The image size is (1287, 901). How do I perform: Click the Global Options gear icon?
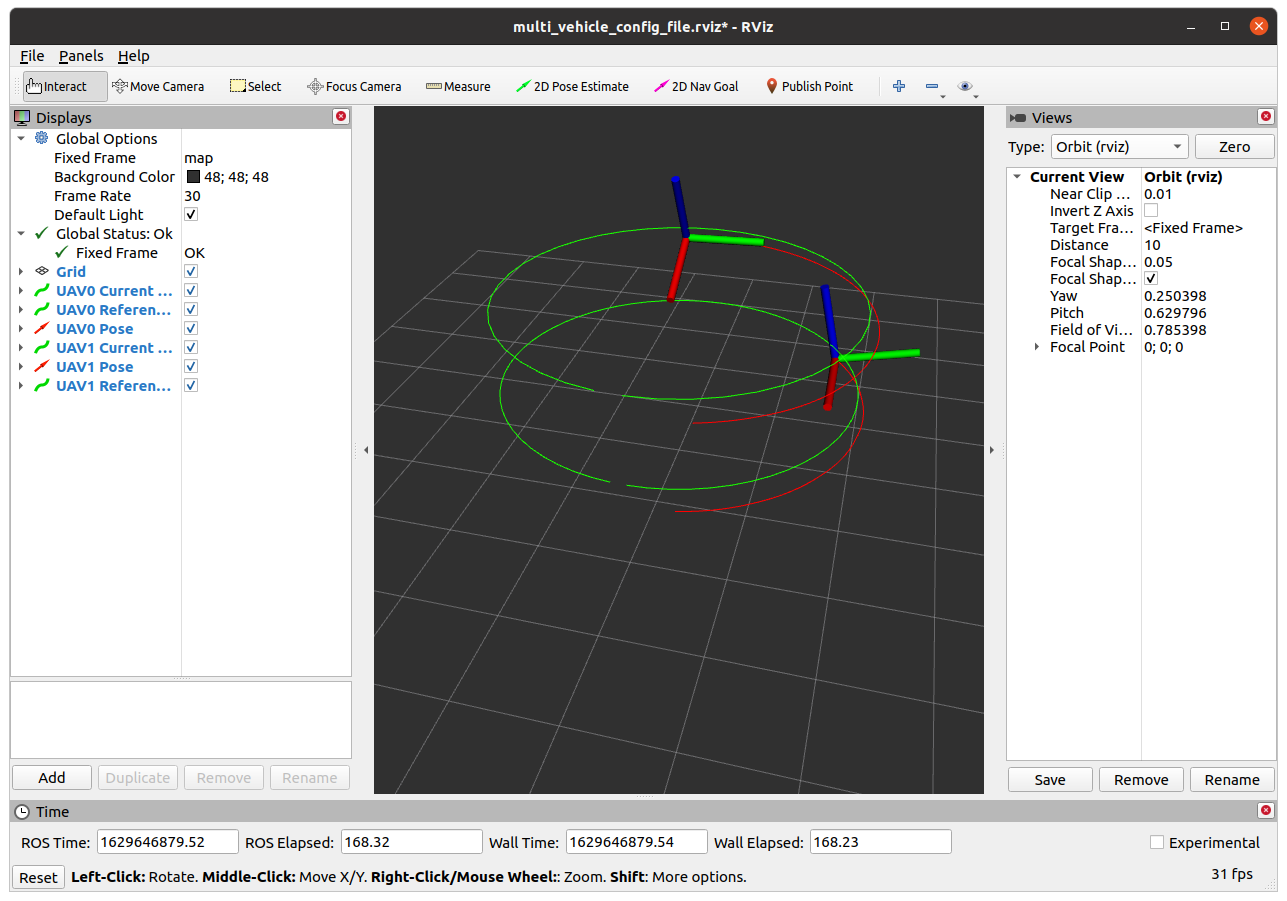[x=42, y=138]
